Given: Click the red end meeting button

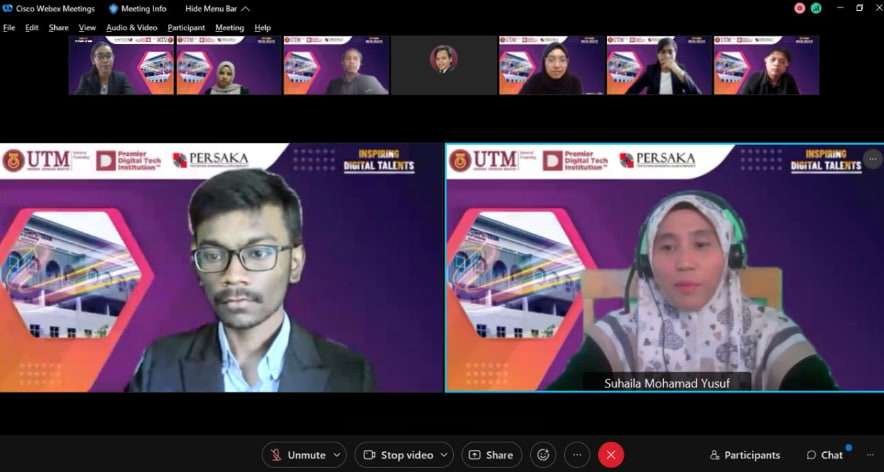Looking at the screenshot, I should (611, 455).
